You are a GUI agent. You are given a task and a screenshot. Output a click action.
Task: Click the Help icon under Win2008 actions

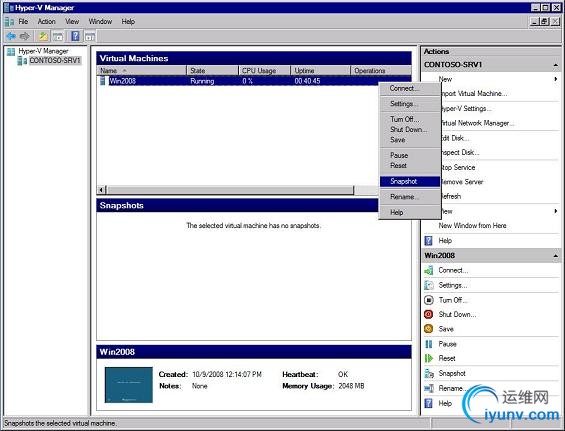(x=428, y=403)
